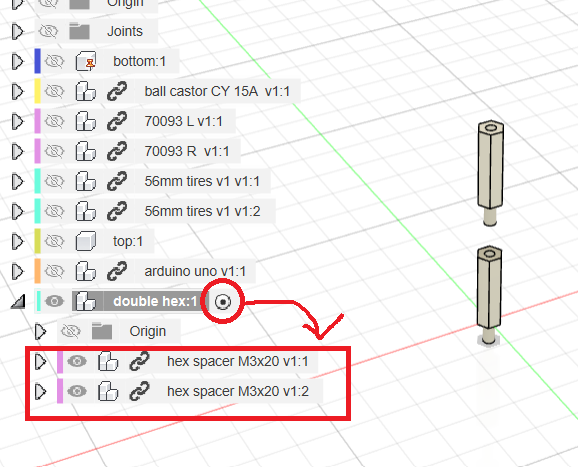Expand ball castor CY 15A v1:1
This screenshot has height=467, width=578.
(x=17, y=91)
